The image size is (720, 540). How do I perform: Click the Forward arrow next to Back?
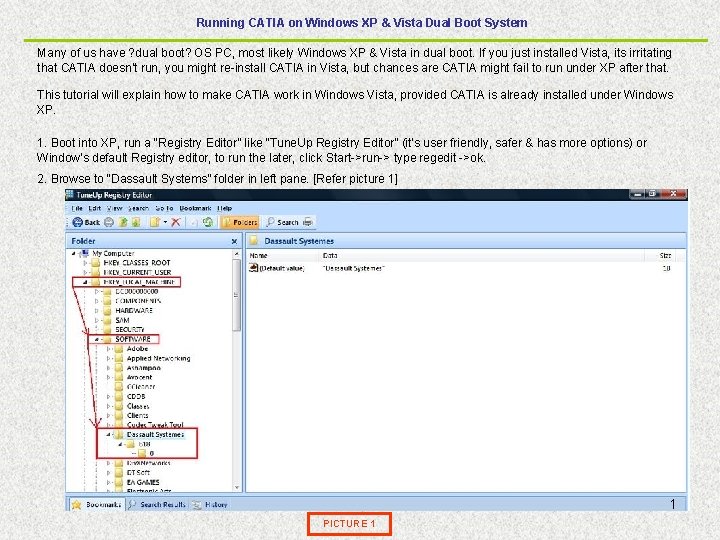tap(109, 222)
